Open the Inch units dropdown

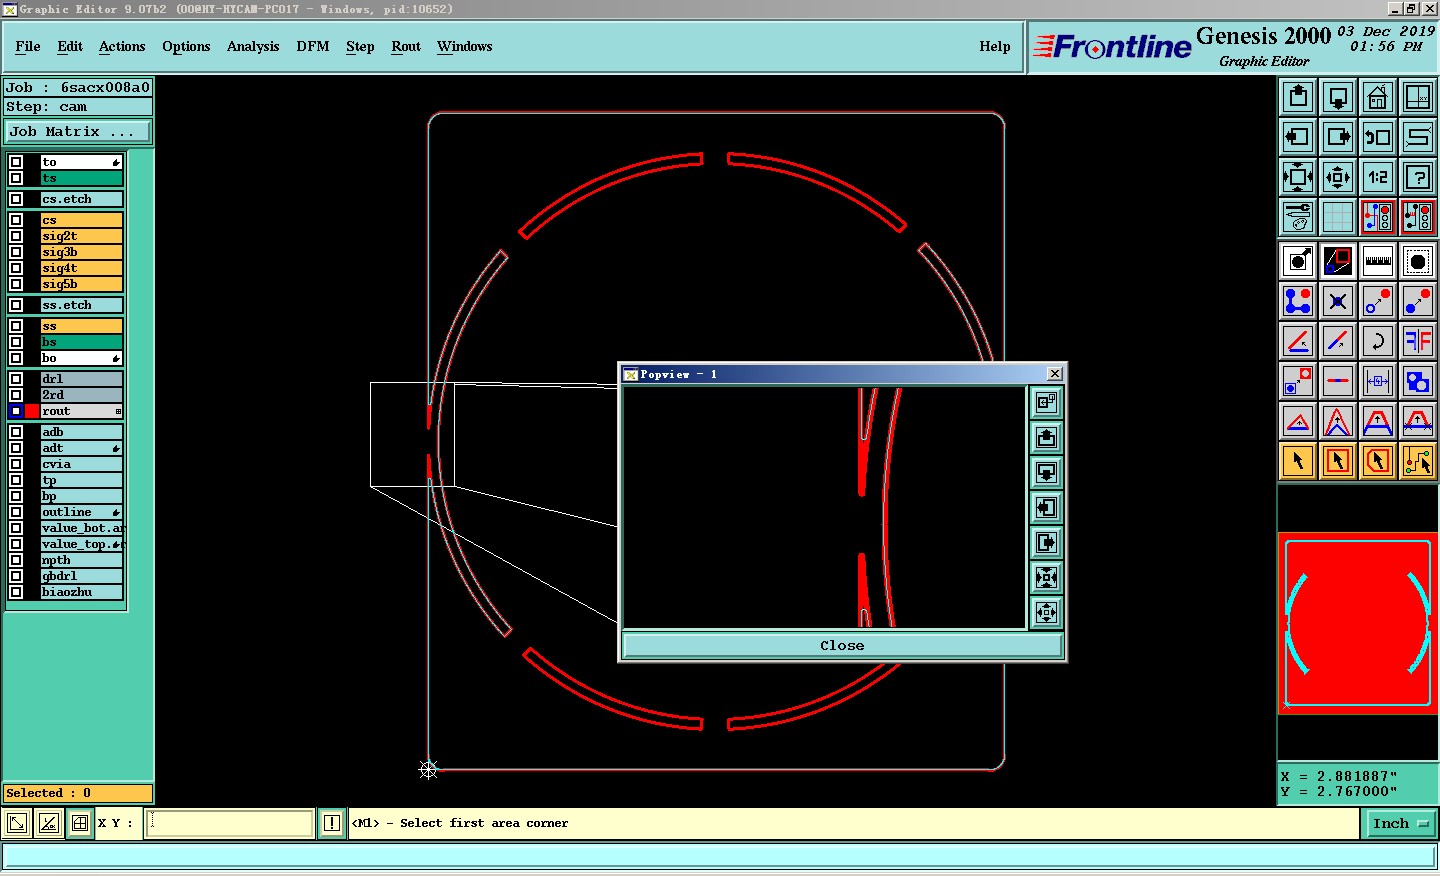1400,824
